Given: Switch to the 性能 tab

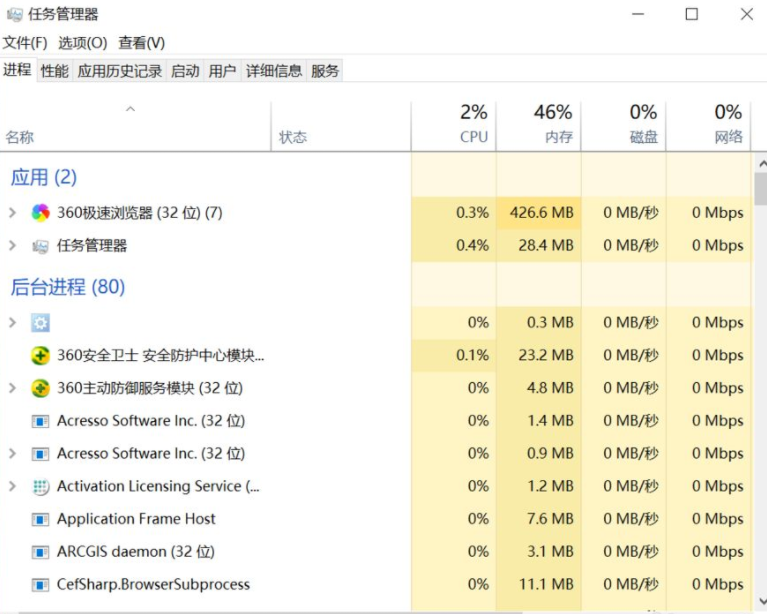Looking at the screenshot, I should 54,71.
